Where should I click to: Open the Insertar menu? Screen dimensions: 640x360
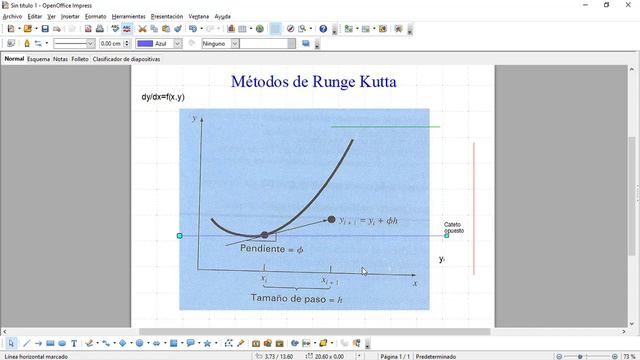coord(70,16)
